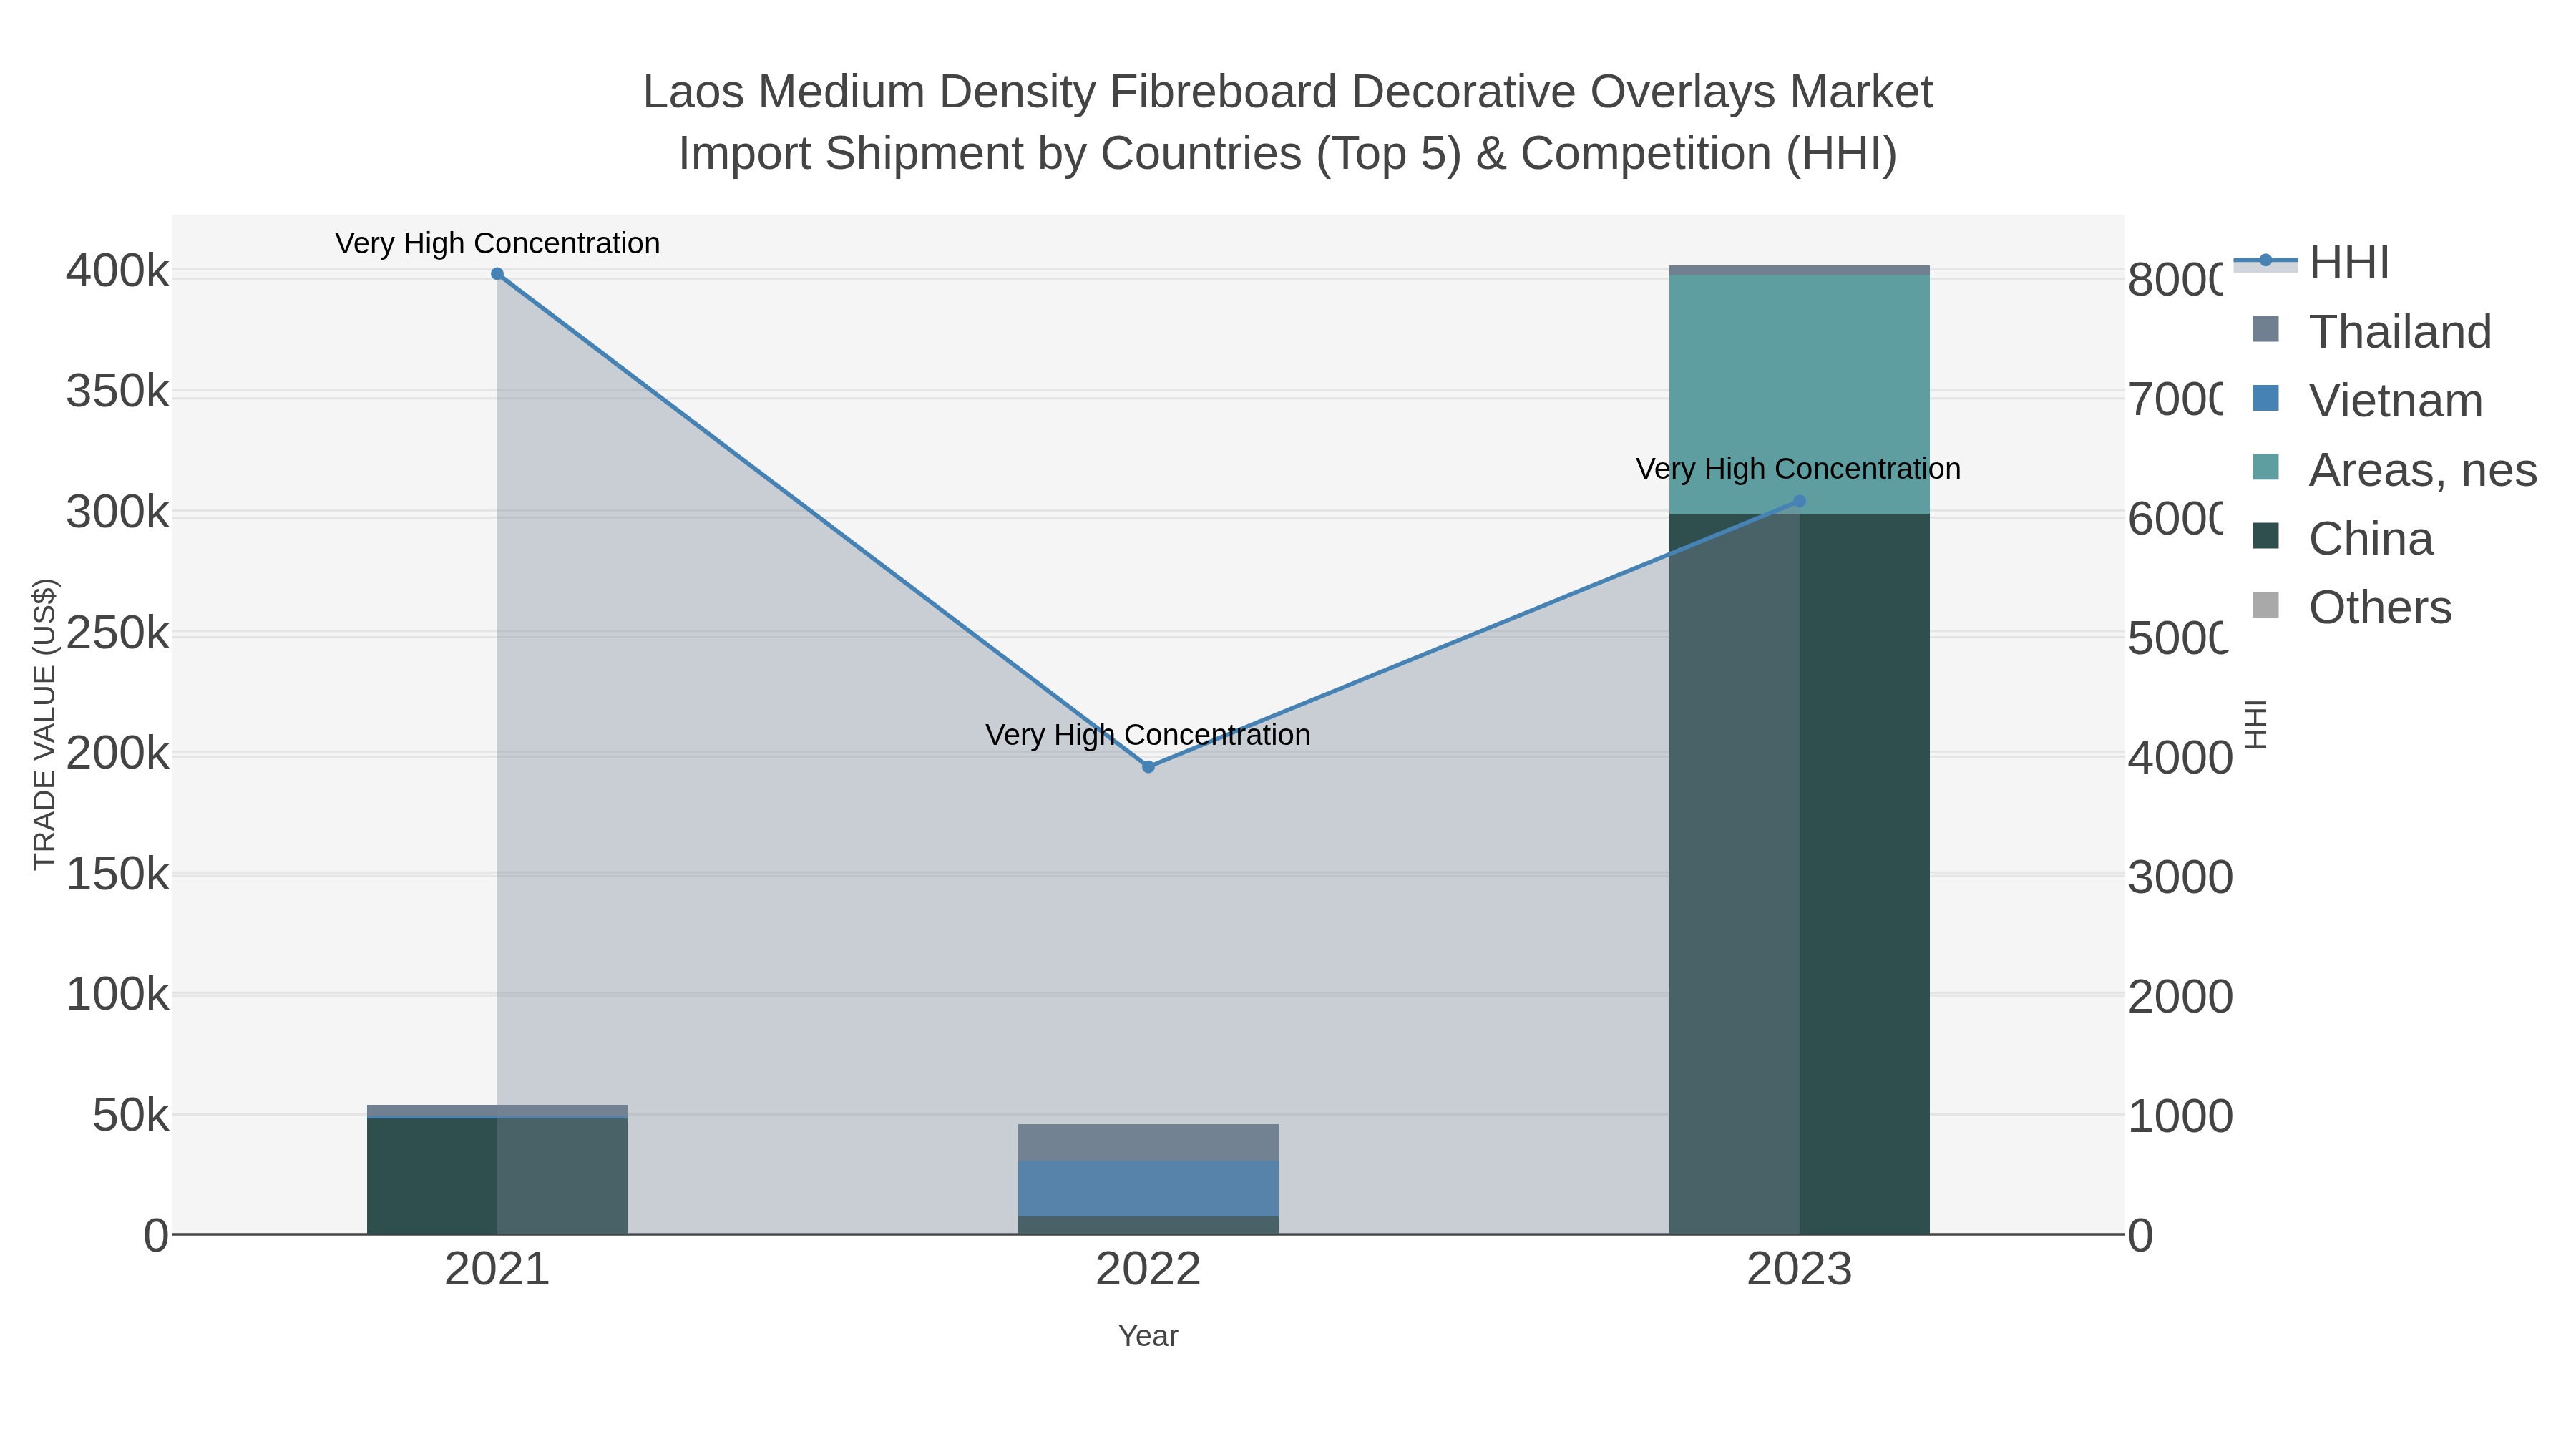Click the 4000 HHI axis tick label
This screenshot has width=2576, height=1449.
point(2180,758)
